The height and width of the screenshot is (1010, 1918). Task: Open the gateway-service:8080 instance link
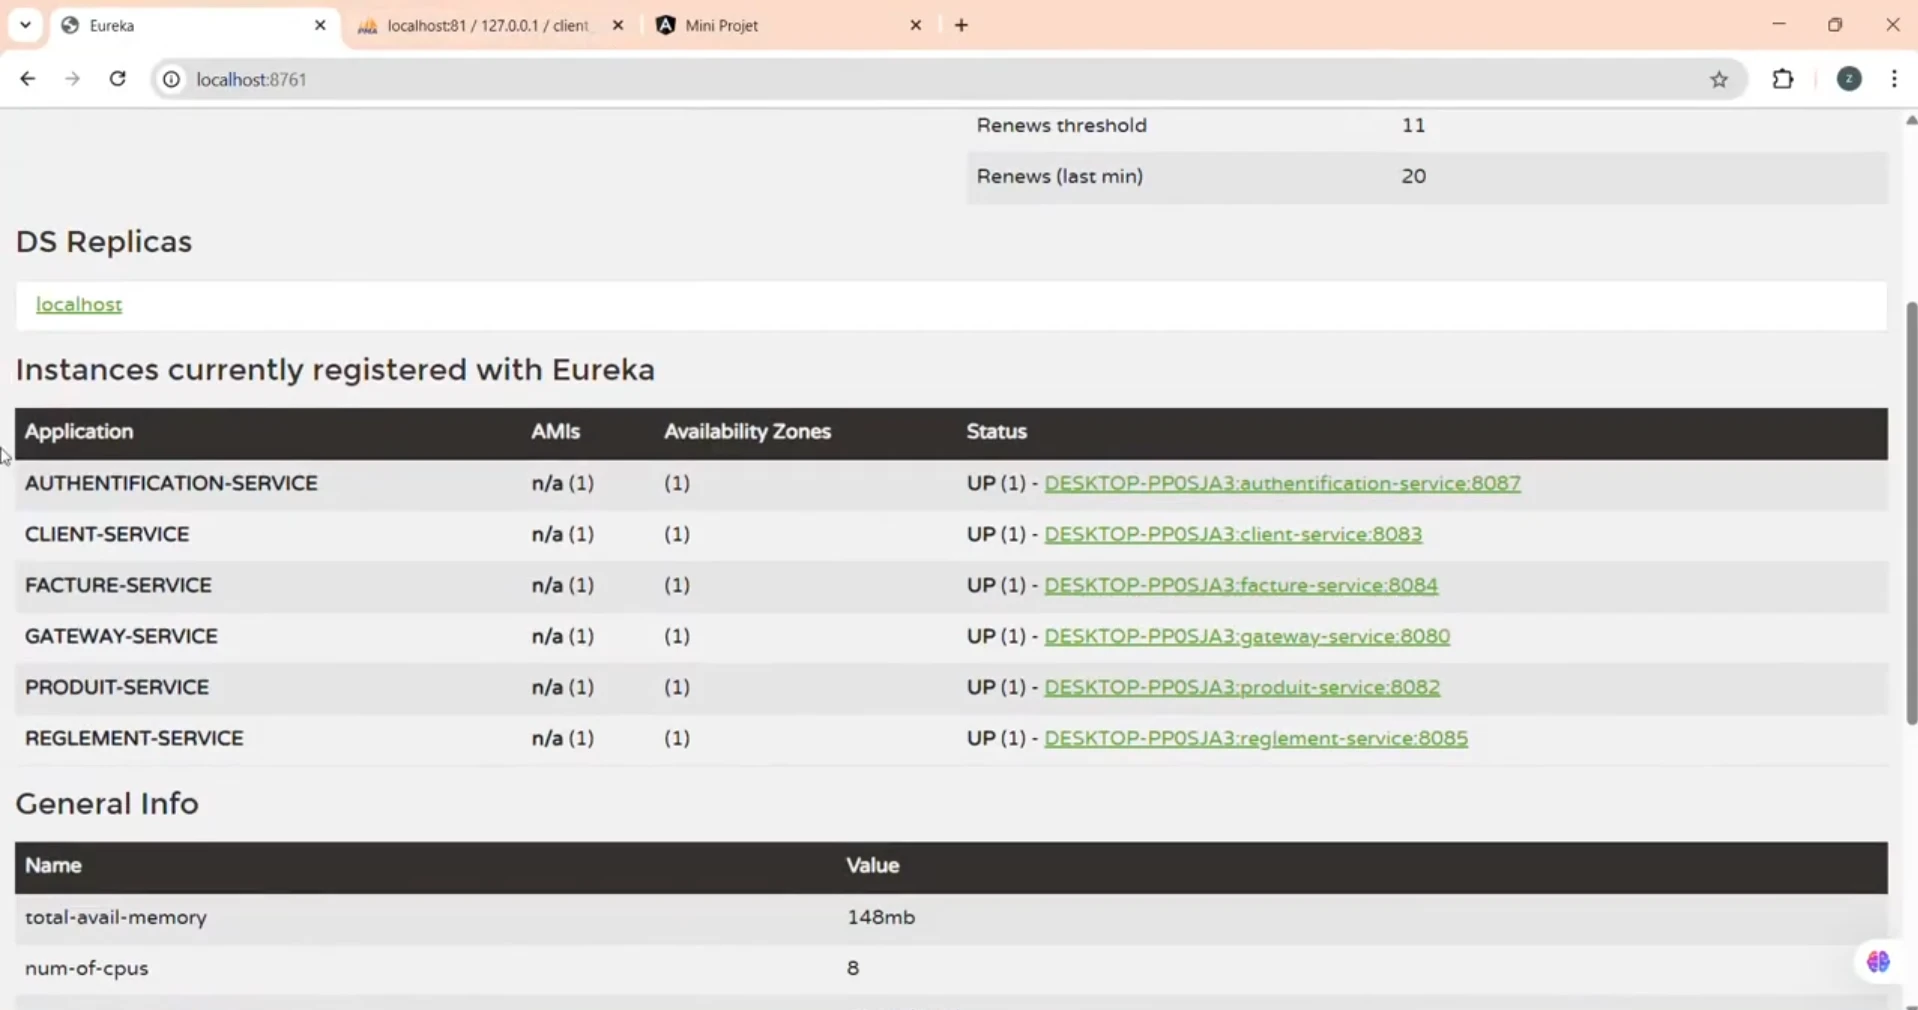(x=1248, y=637)
